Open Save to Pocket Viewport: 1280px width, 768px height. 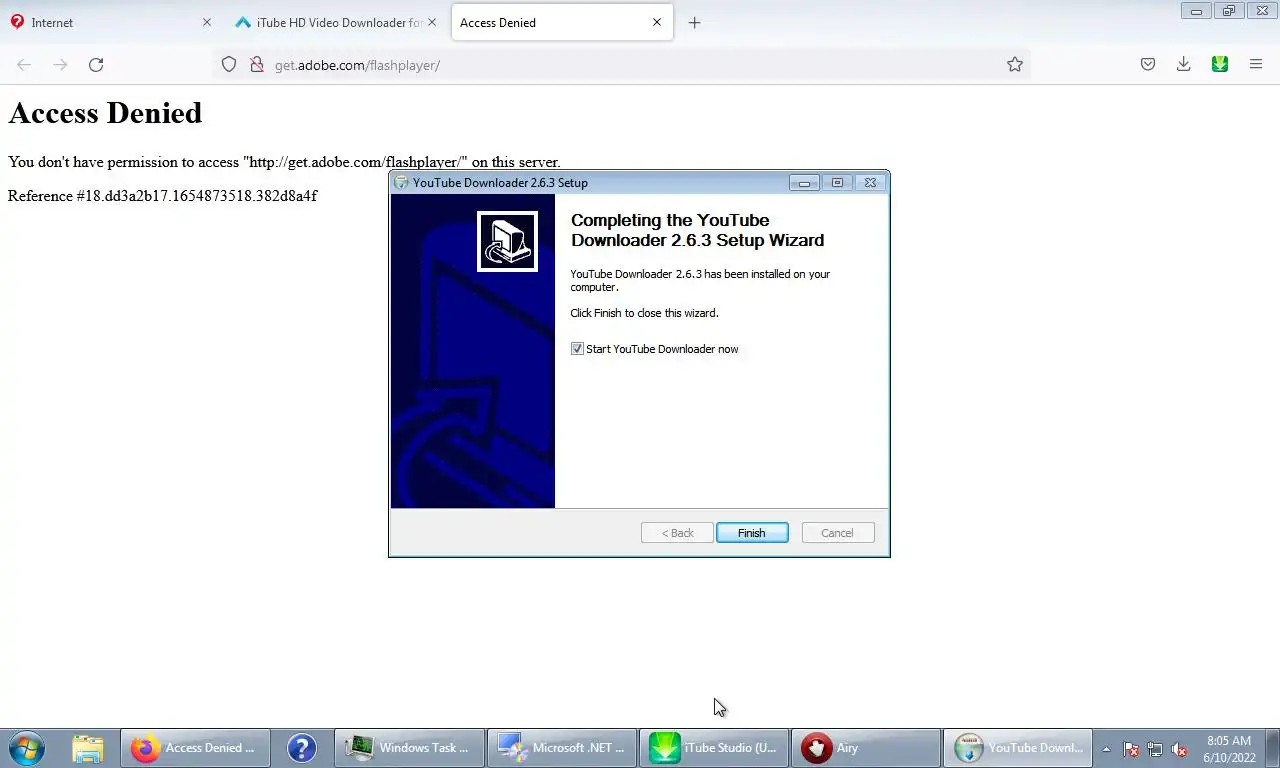[x=1148, y=65]
